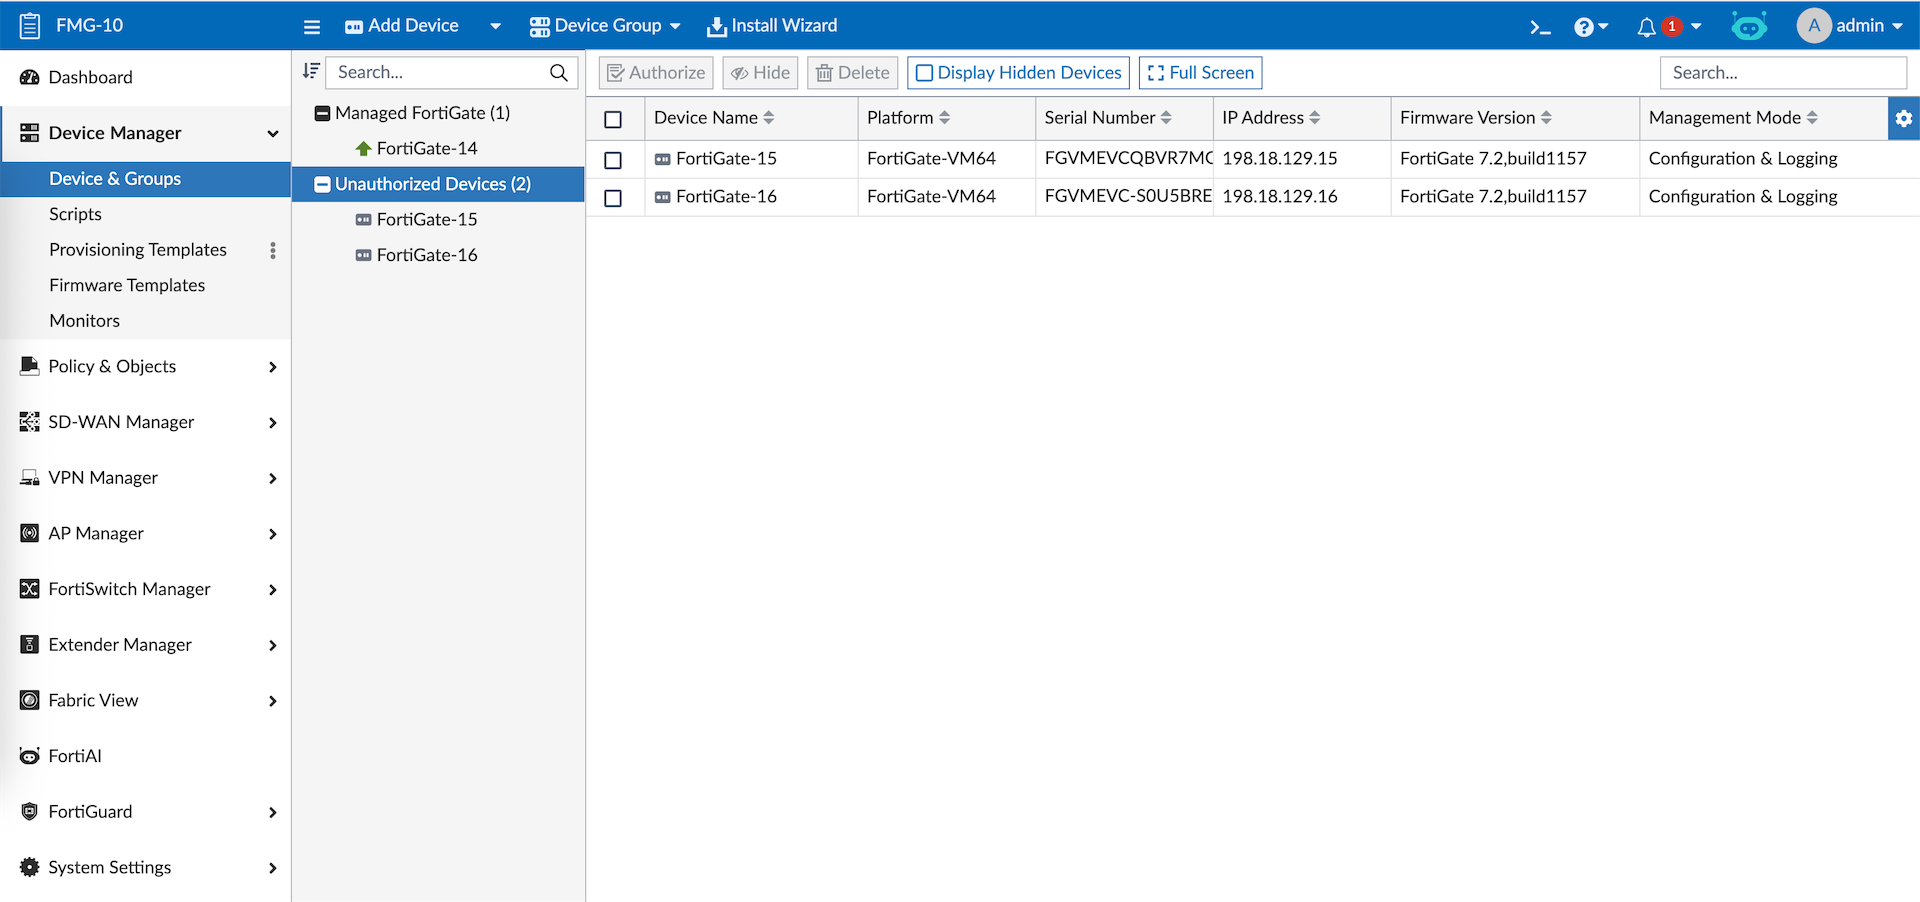
Task: Click the device tree sort icon
Action: pos(311,71)
